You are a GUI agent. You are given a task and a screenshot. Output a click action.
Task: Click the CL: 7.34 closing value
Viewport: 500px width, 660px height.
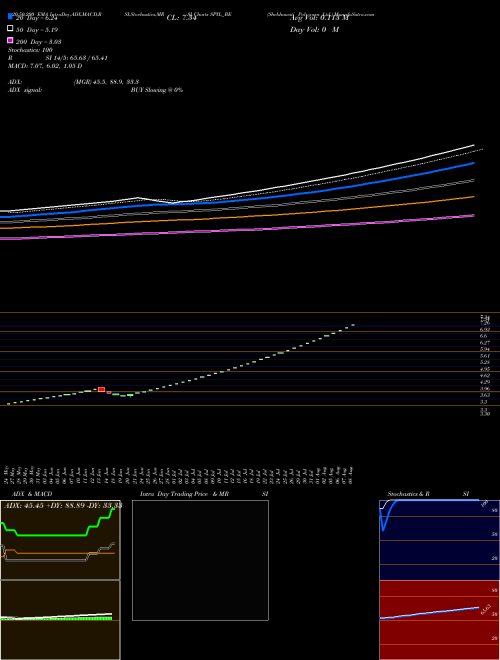pos(182,18)
